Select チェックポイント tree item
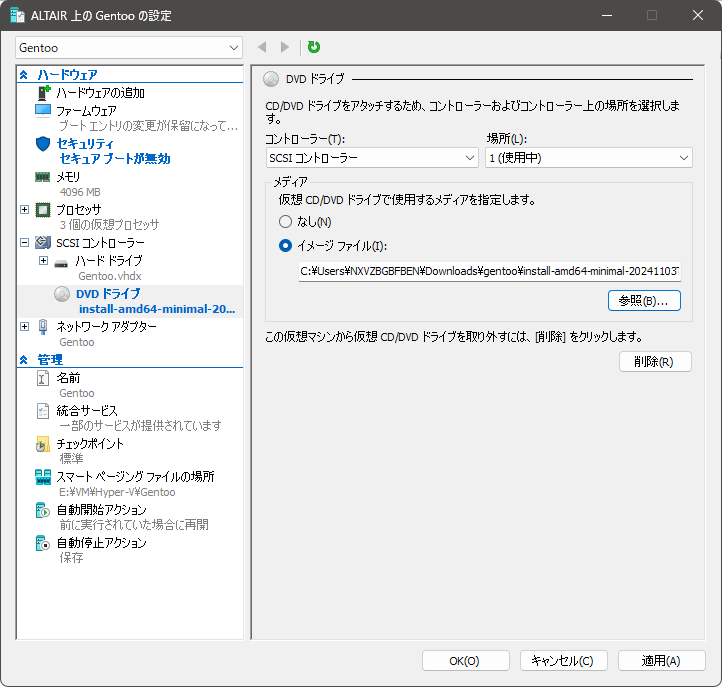The image size is (722, 687). pyautogui.click(x=90, y=444)
